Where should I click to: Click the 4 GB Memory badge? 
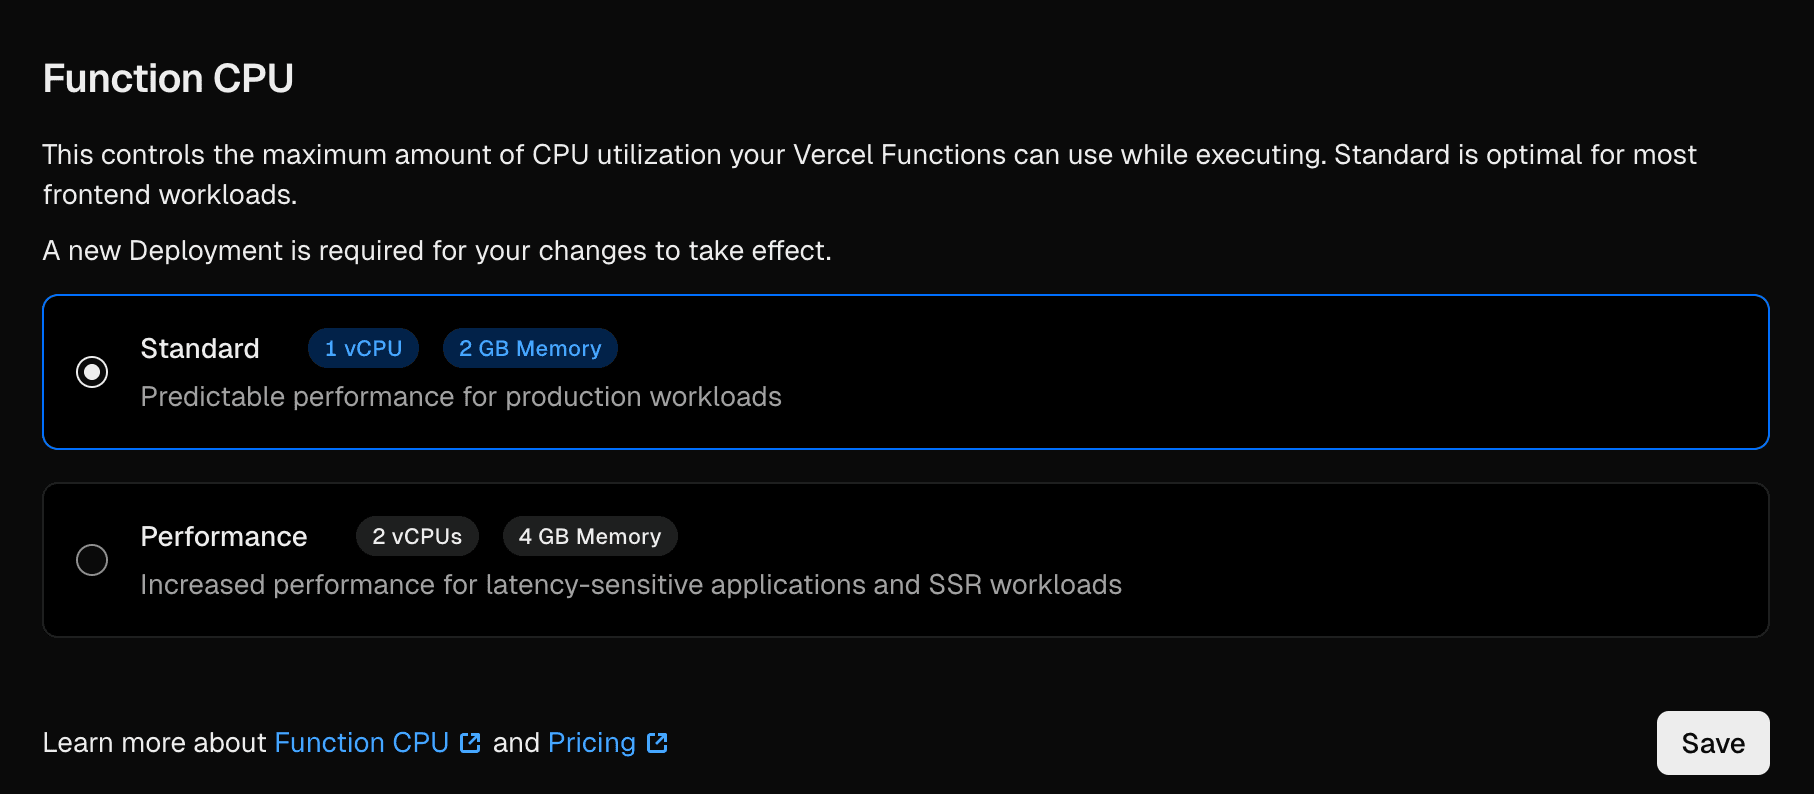589,536
